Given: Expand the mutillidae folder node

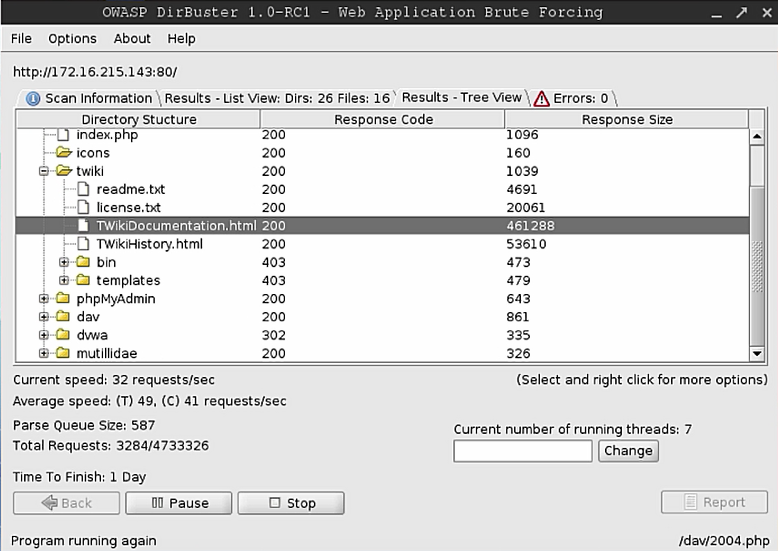Looking at the screenshot, I should point(44,353).
